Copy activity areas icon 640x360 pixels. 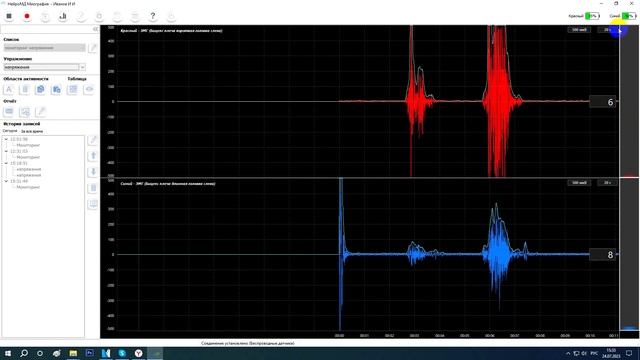[40, 89]
